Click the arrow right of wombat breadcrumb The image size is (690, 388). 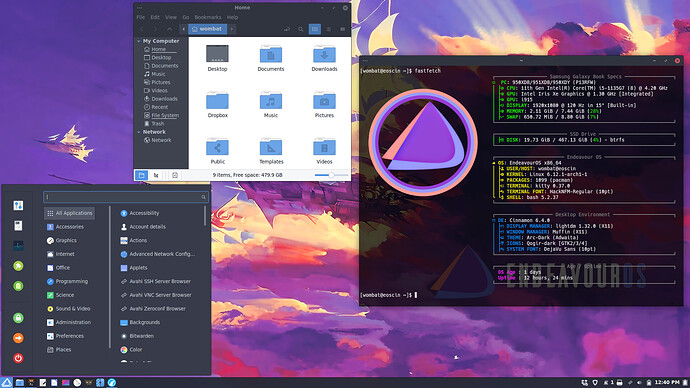pos(232,29)
